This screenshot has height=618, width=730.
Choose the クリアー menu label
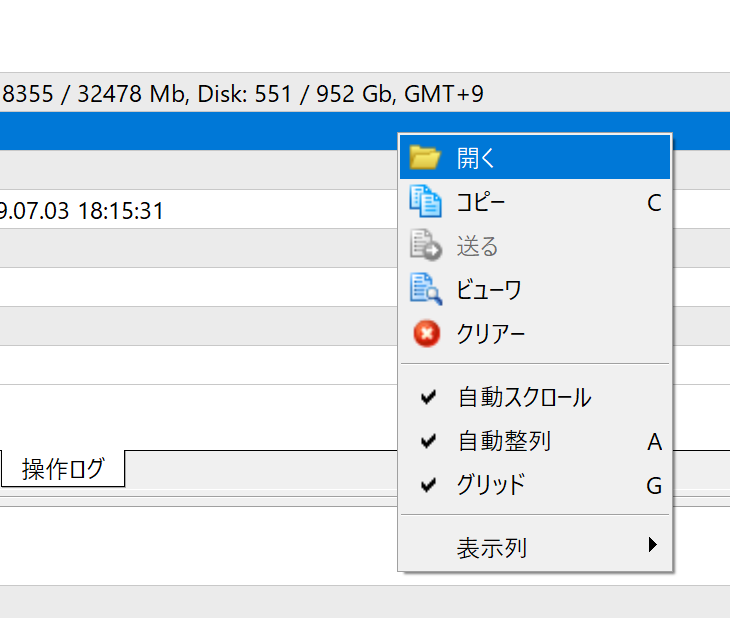click(x=491, y=334)
